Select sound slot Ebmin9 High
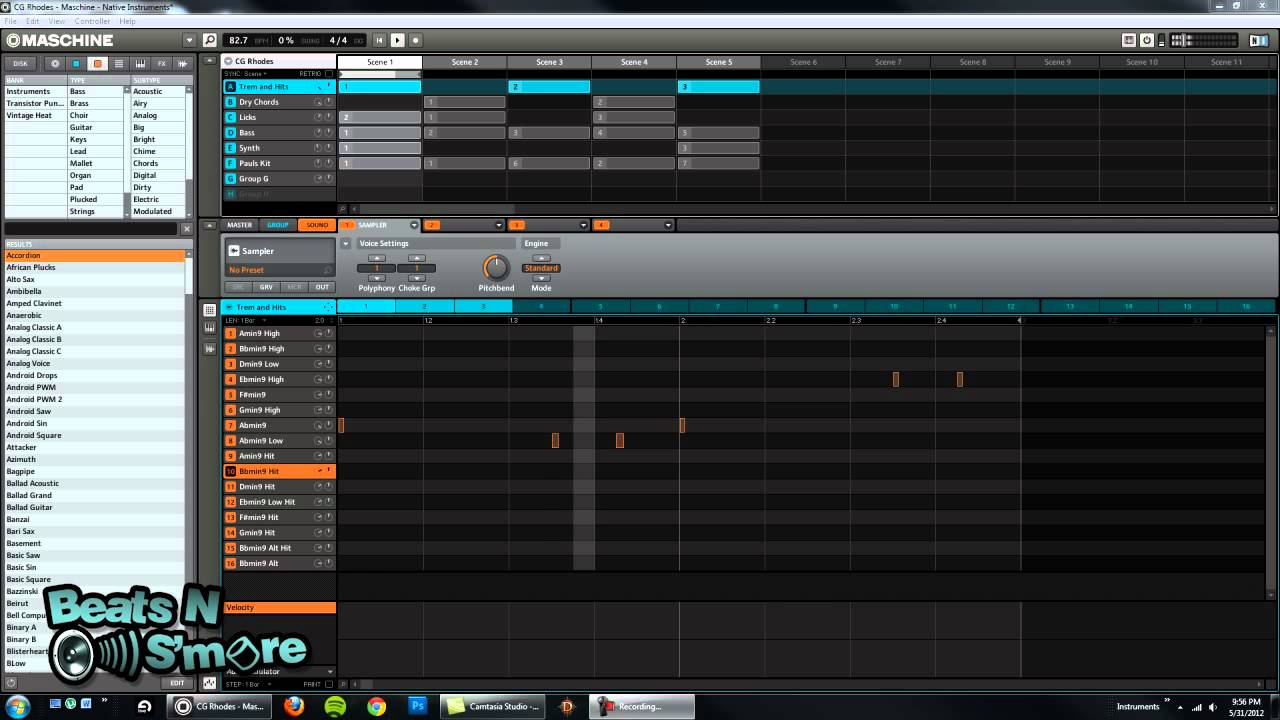 click(x=279, y=379)
